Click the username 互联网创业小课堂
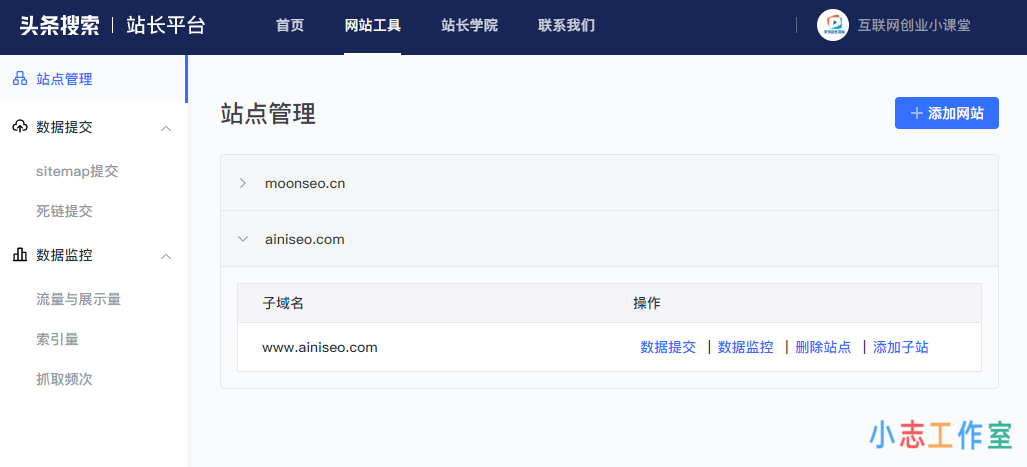Screen dimensions: 1027x467 coord(914,26)
